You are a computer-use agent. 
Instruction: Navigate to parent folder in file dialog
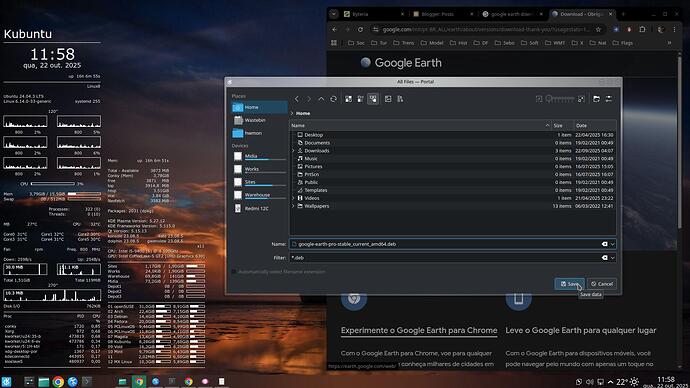[321, 99]
